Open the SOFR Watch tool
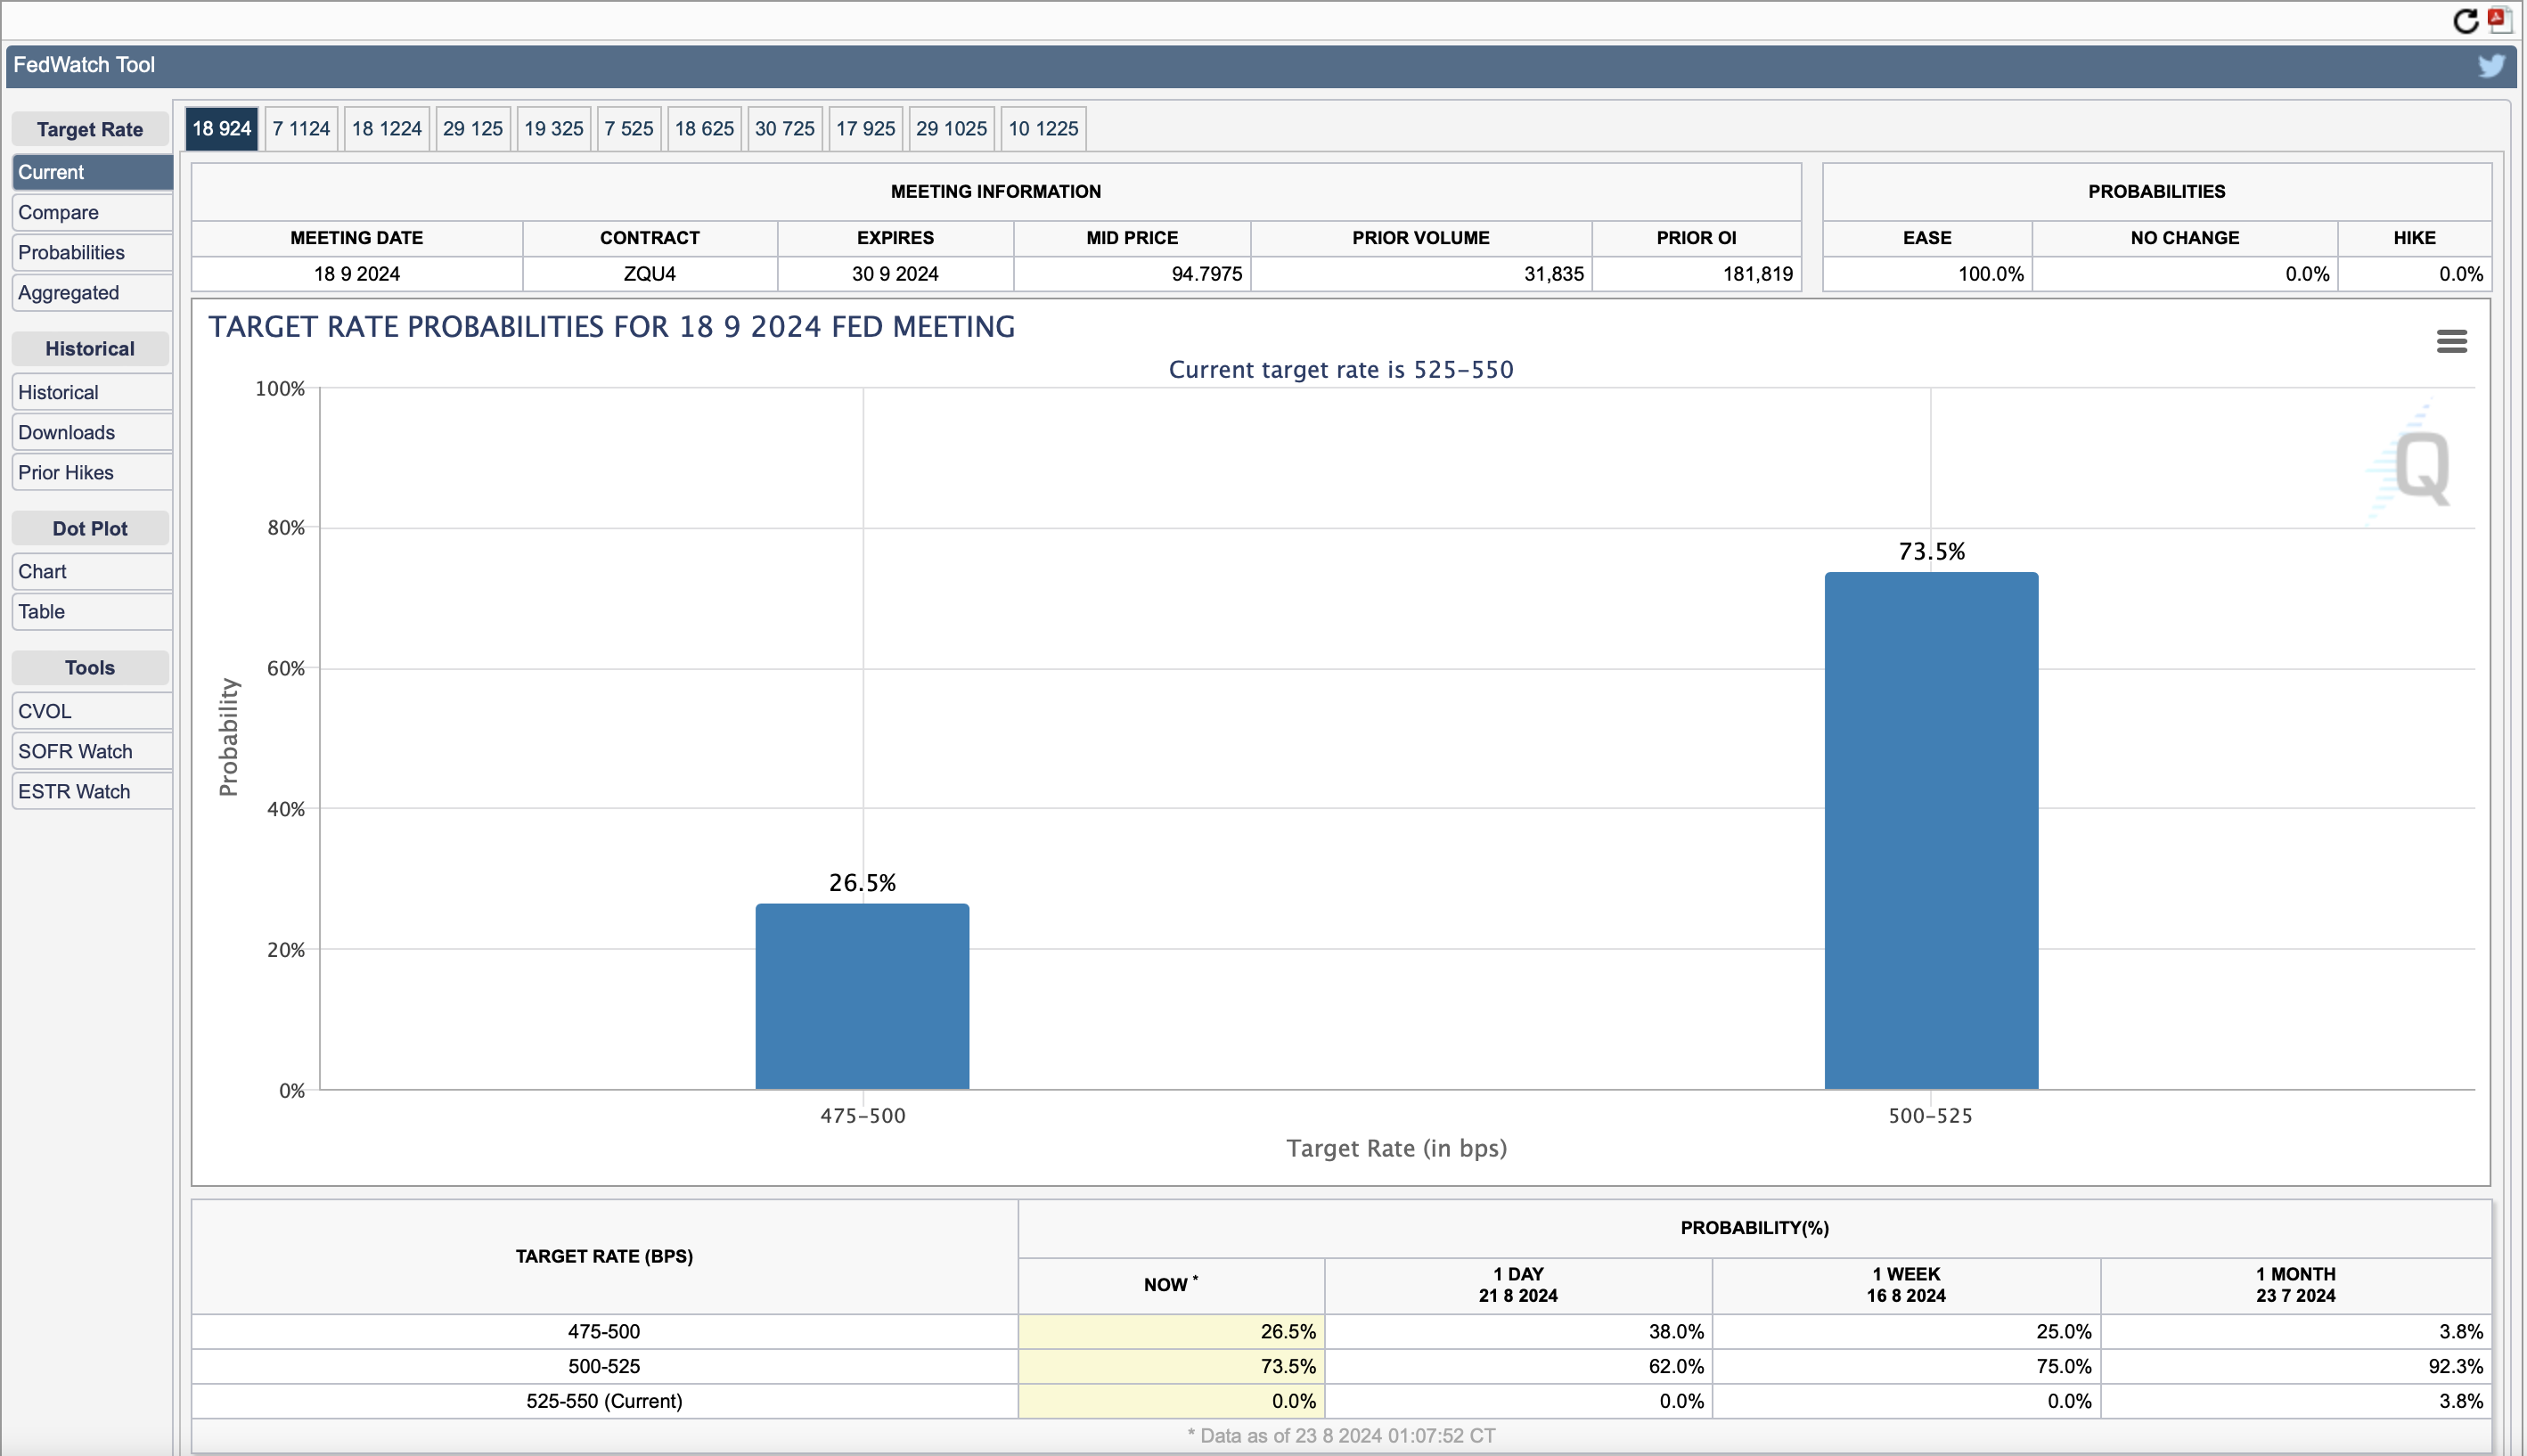The width and height of the screenshot is (2527, 1456). [x=92, y=751]
